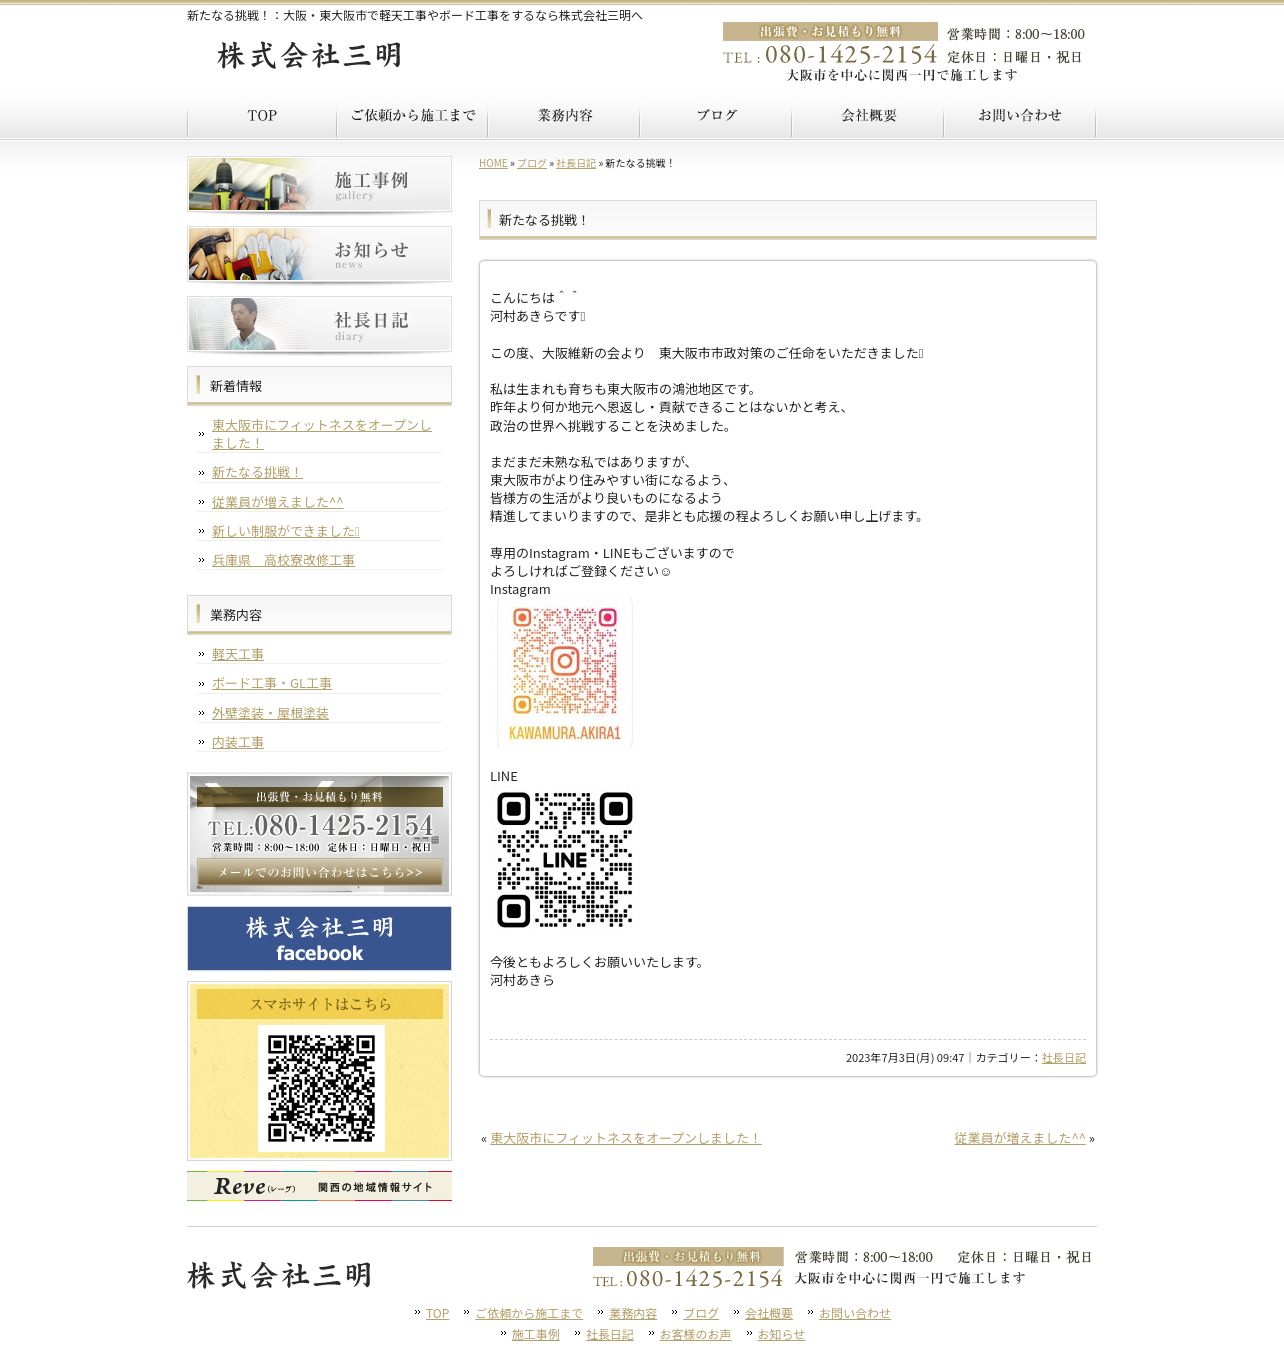
Task: Open 従業員が増えました^^ in the sidebar 新着情報 list
Action: coord(277,502)
